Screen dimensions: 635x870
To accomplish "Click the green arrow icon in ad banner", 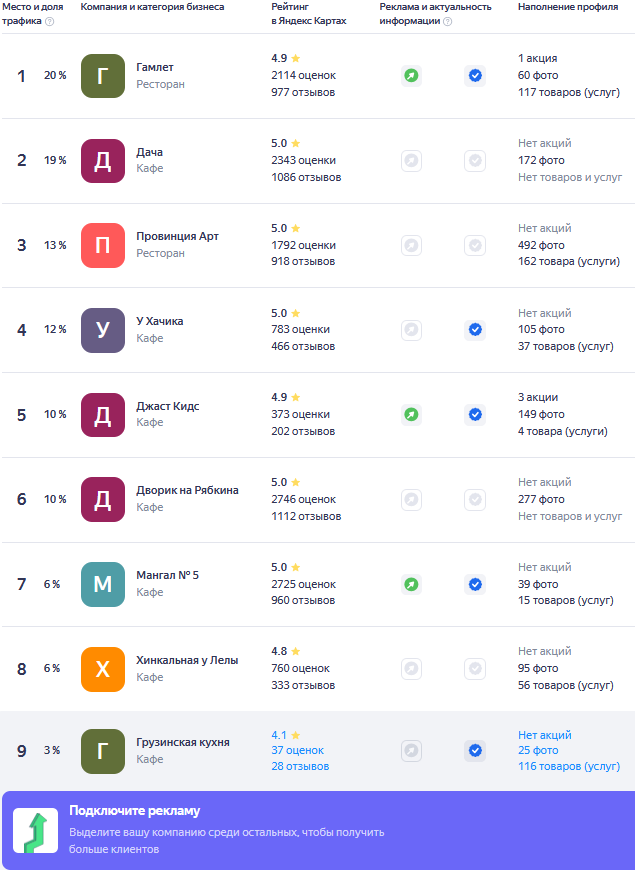I will click(x=34, y=832).
